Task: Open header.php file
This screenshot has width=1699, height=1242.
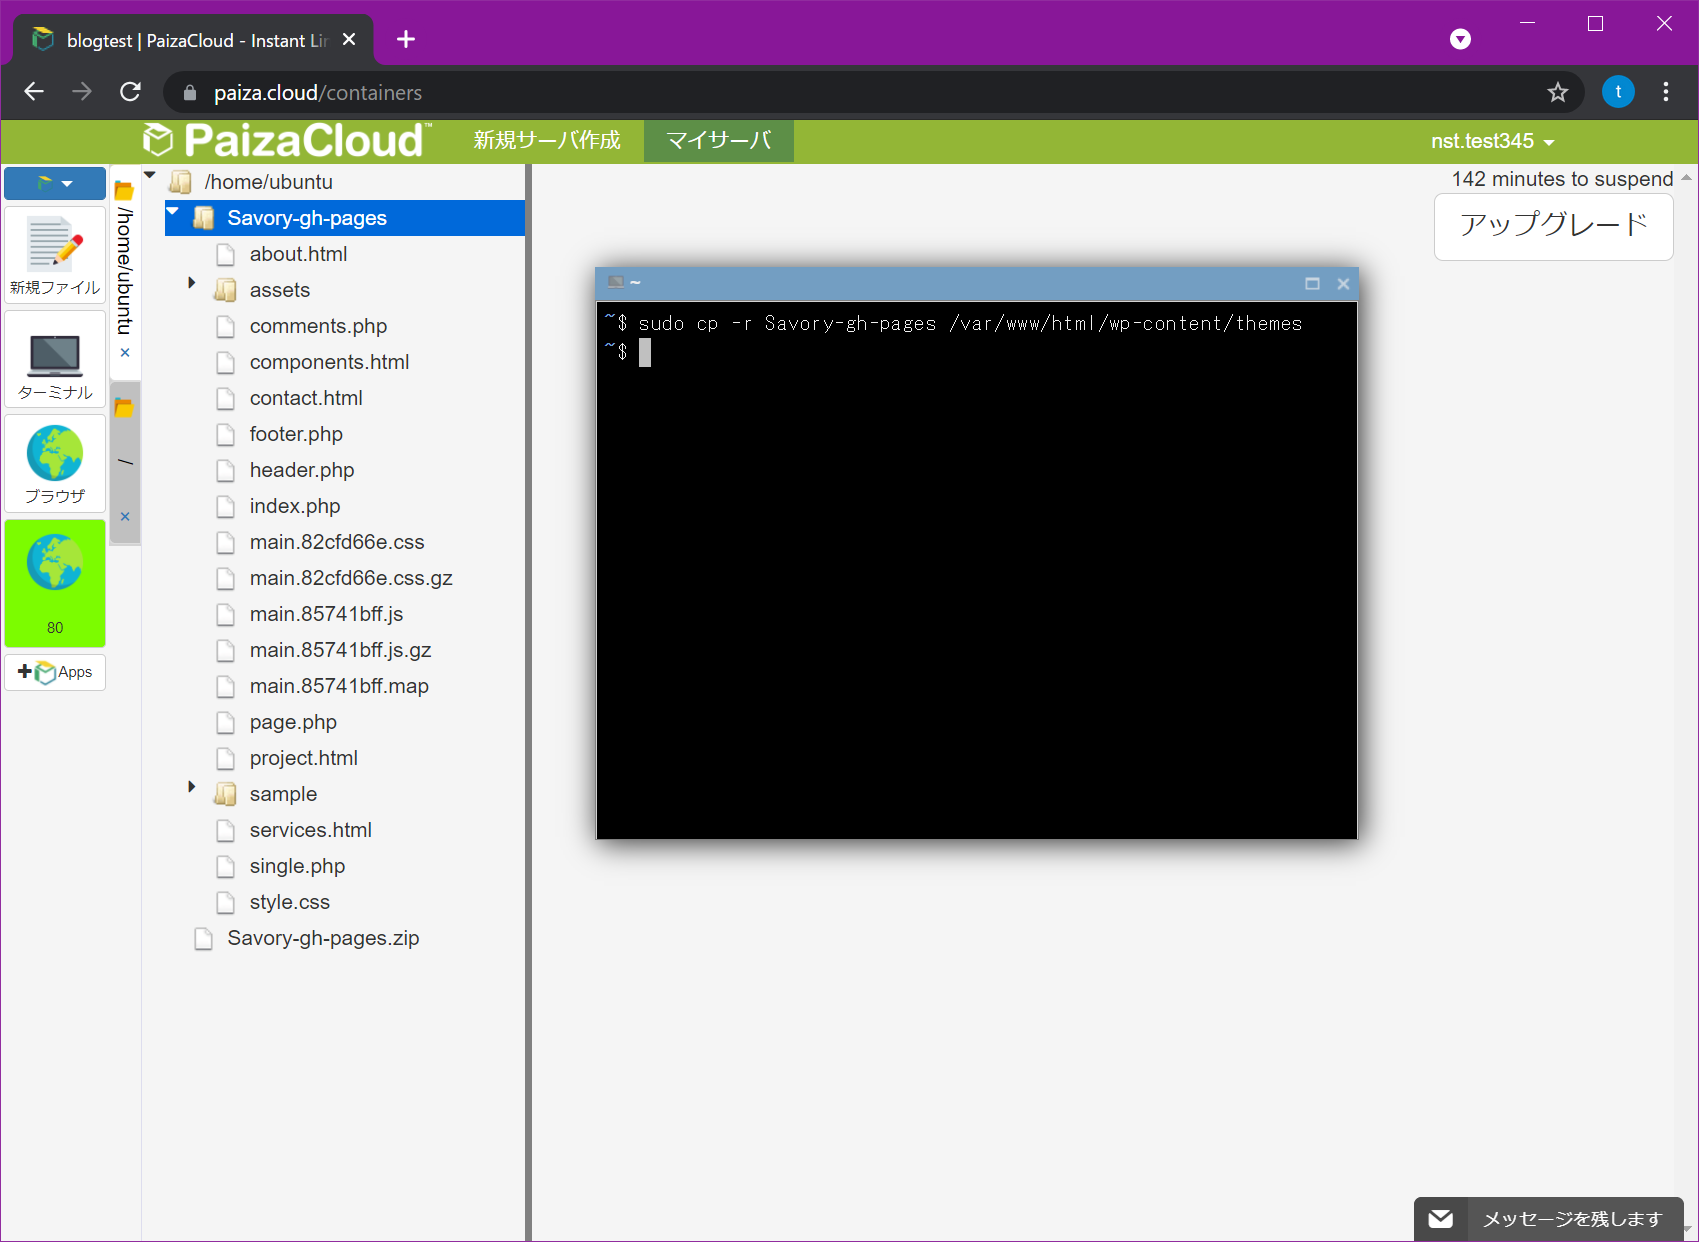Action: (x=302, y=470)
